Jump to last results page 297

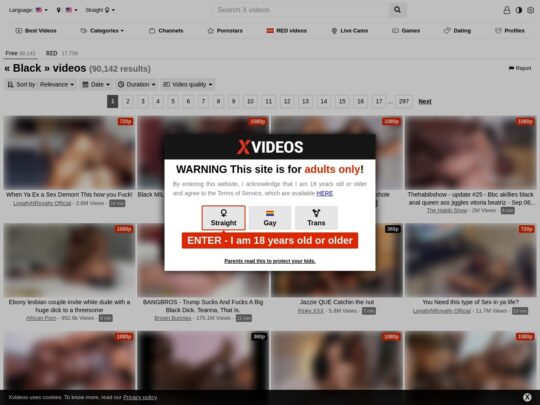click(404, 101)
